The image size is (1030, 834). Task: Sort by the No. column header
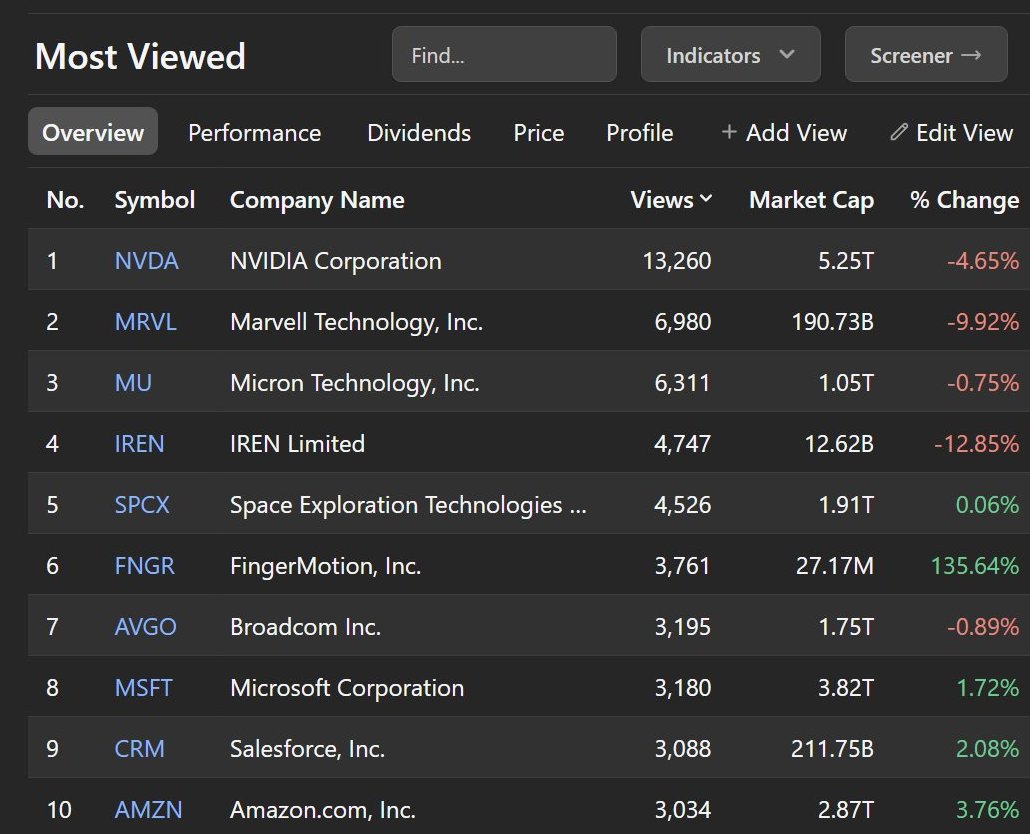(x=65, y=199)
